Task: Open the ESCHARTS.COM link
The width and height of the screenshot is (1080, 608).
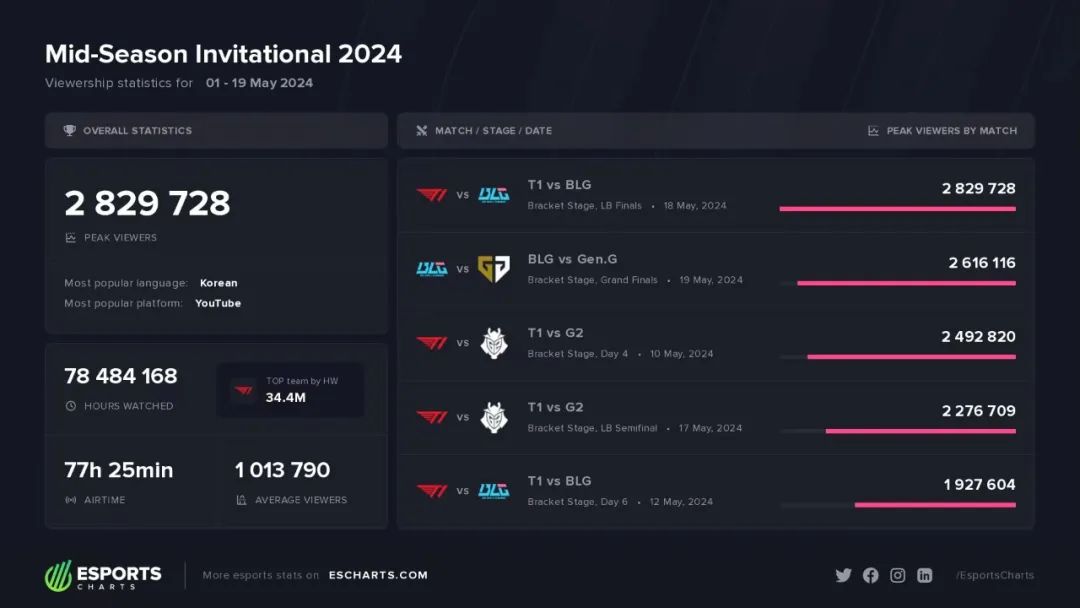Action: [x=377, y=575]
